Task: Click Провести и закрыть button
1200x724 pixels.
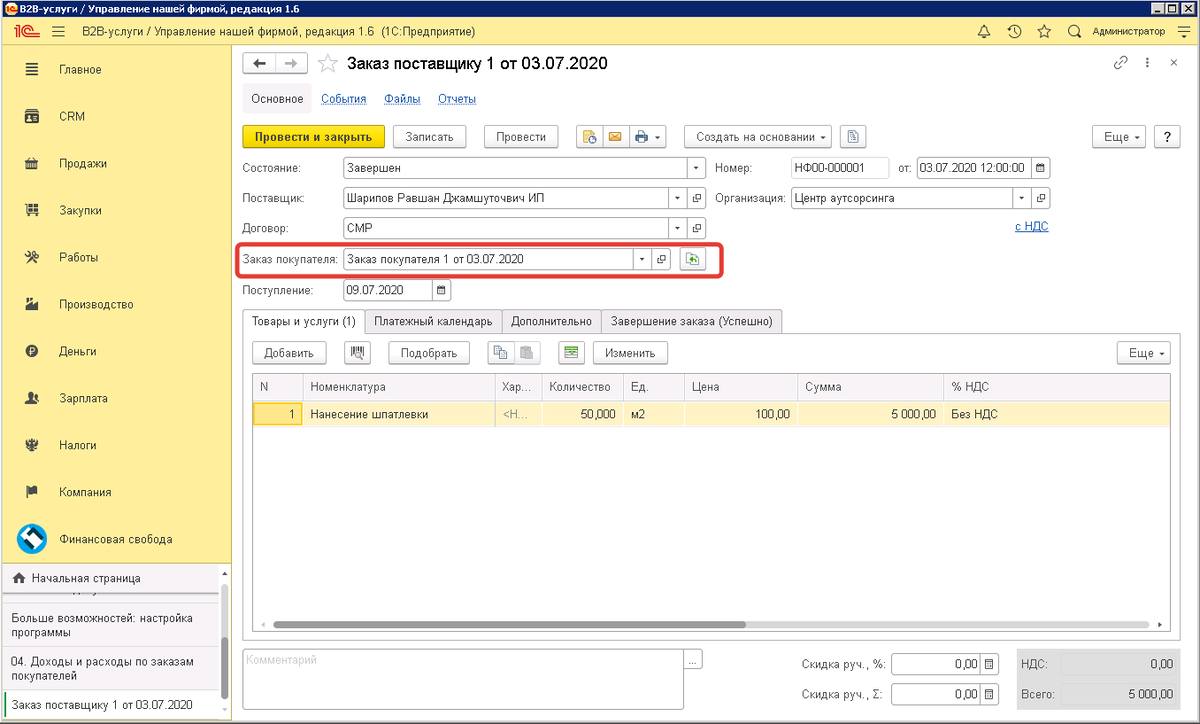Action: point(313,137)
